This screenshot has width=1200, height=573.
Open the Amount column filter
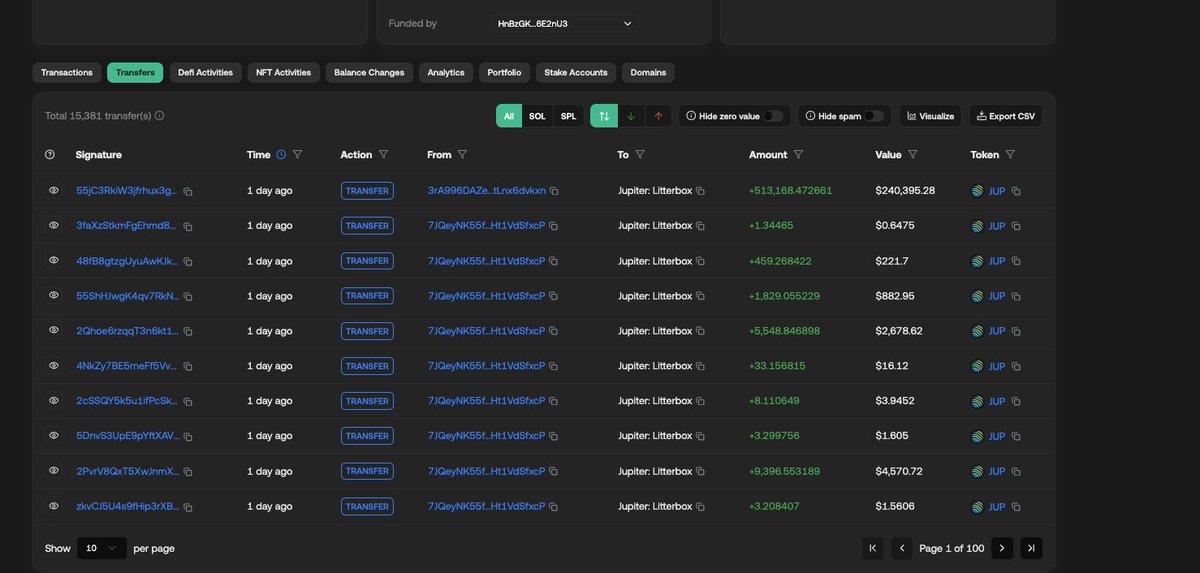[x=798, y=155]
